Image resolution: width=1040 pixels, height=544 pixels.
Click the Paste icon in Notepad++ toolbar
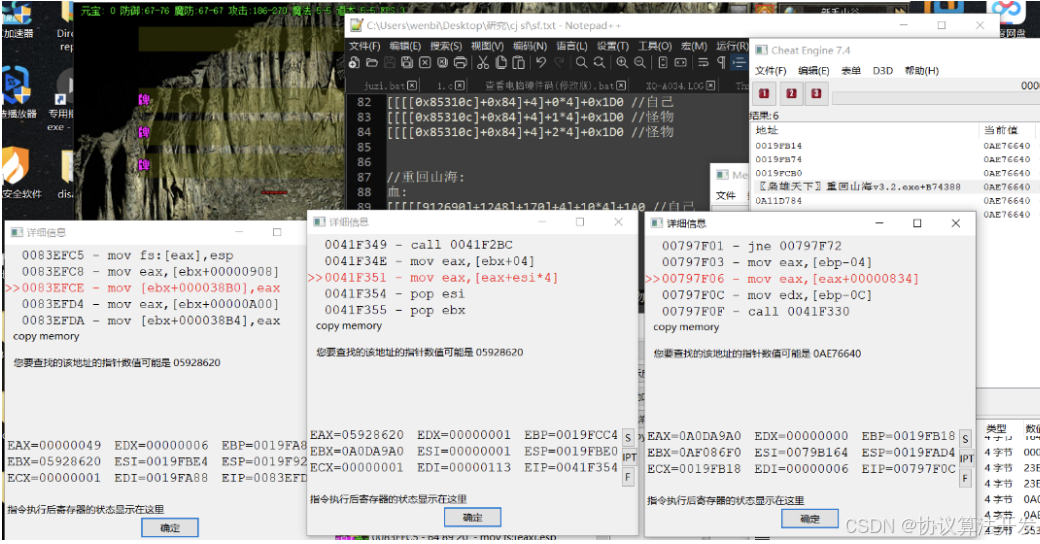(x=518, y=62)
